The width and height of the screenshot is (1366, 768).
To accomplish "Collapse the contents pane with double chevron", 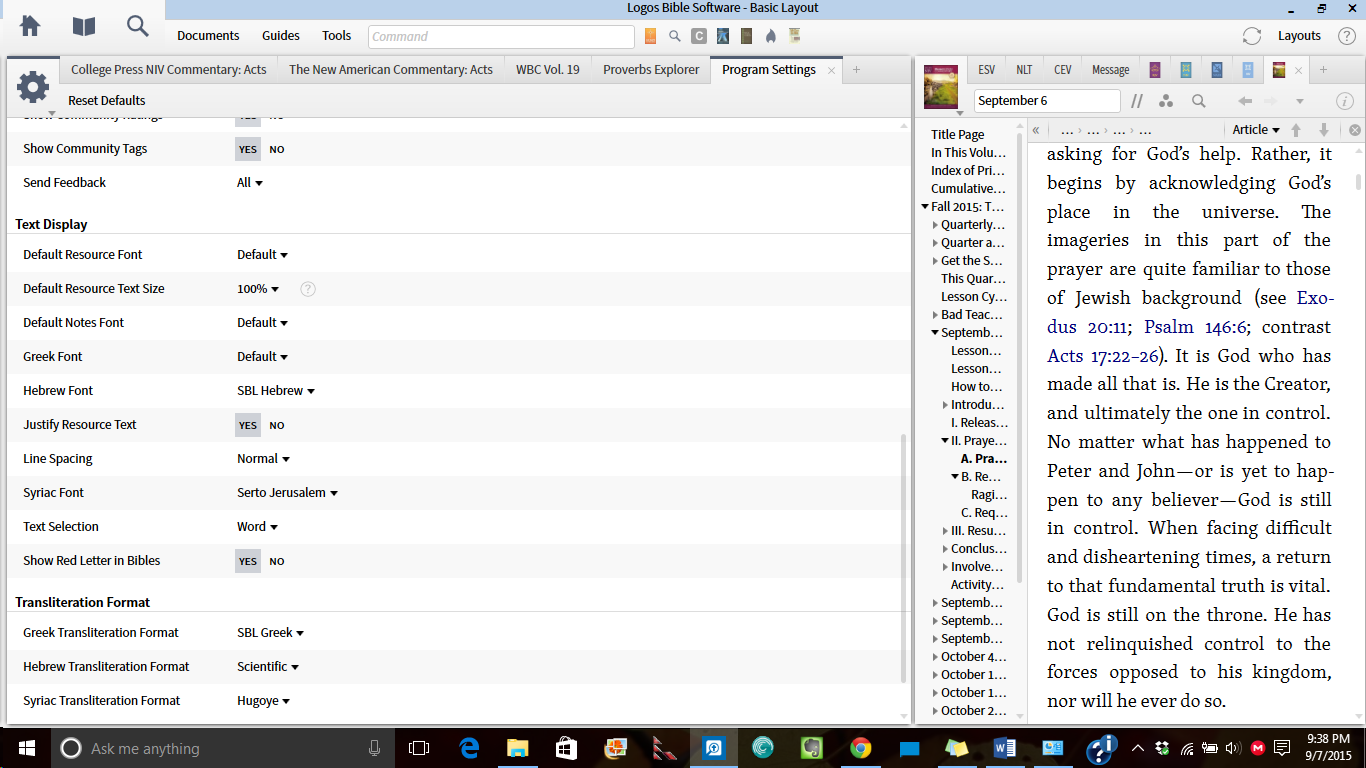I will pos(1036,130).
